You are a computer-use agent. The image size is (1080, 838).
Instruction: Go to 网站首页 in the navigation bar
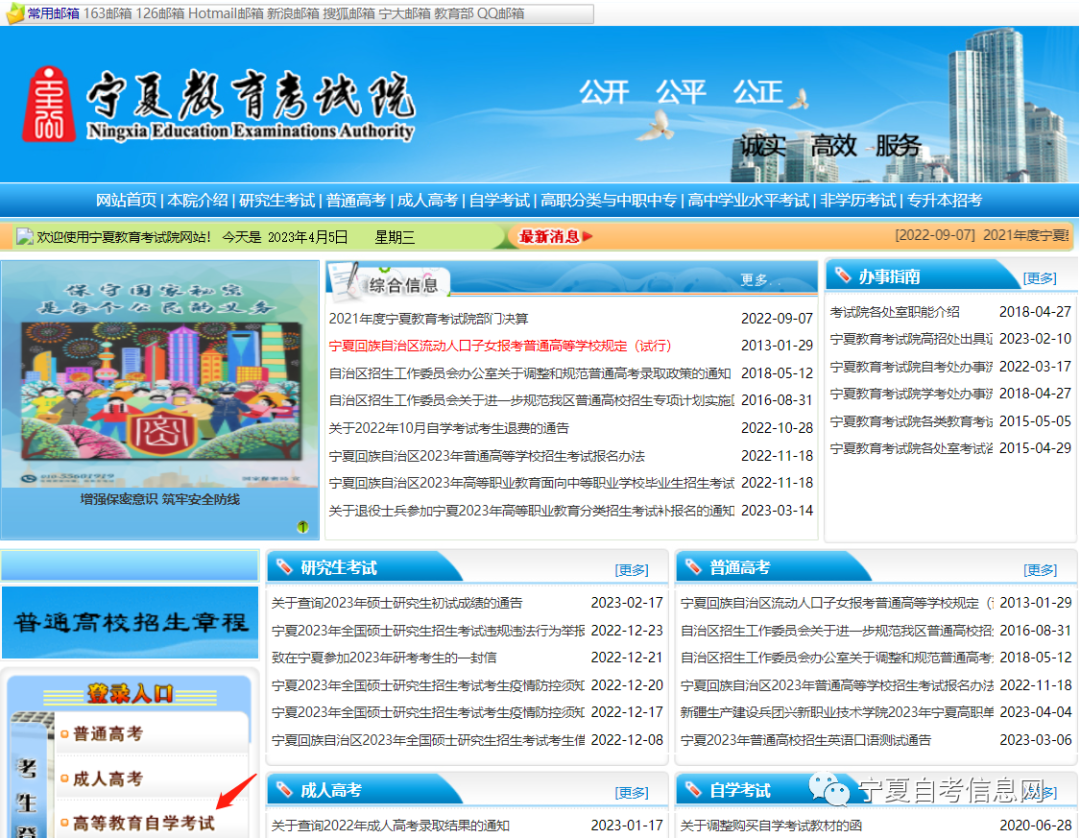tap(126, 200)
